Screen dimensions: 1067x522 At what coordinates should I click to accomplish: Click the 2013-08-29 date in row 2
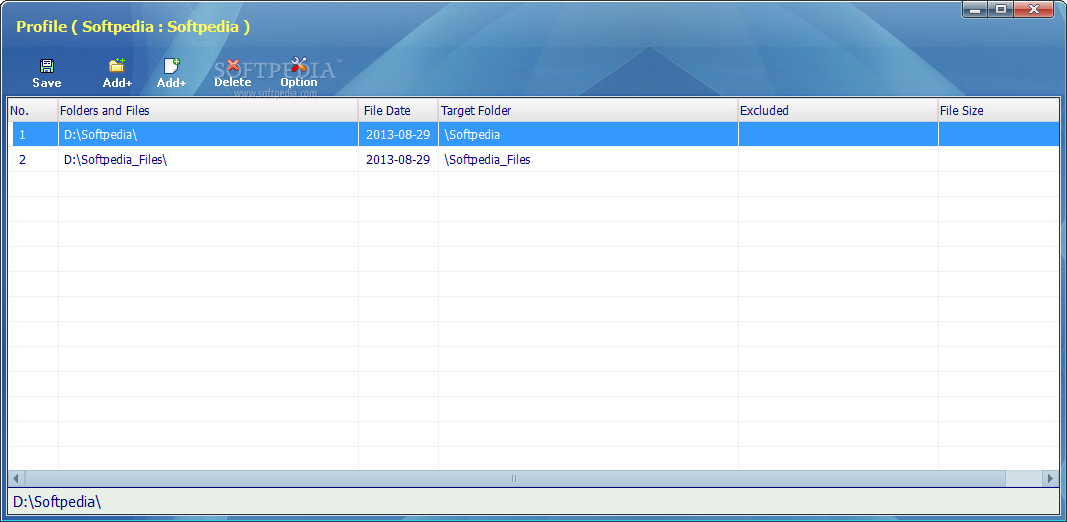coord(398,160)
